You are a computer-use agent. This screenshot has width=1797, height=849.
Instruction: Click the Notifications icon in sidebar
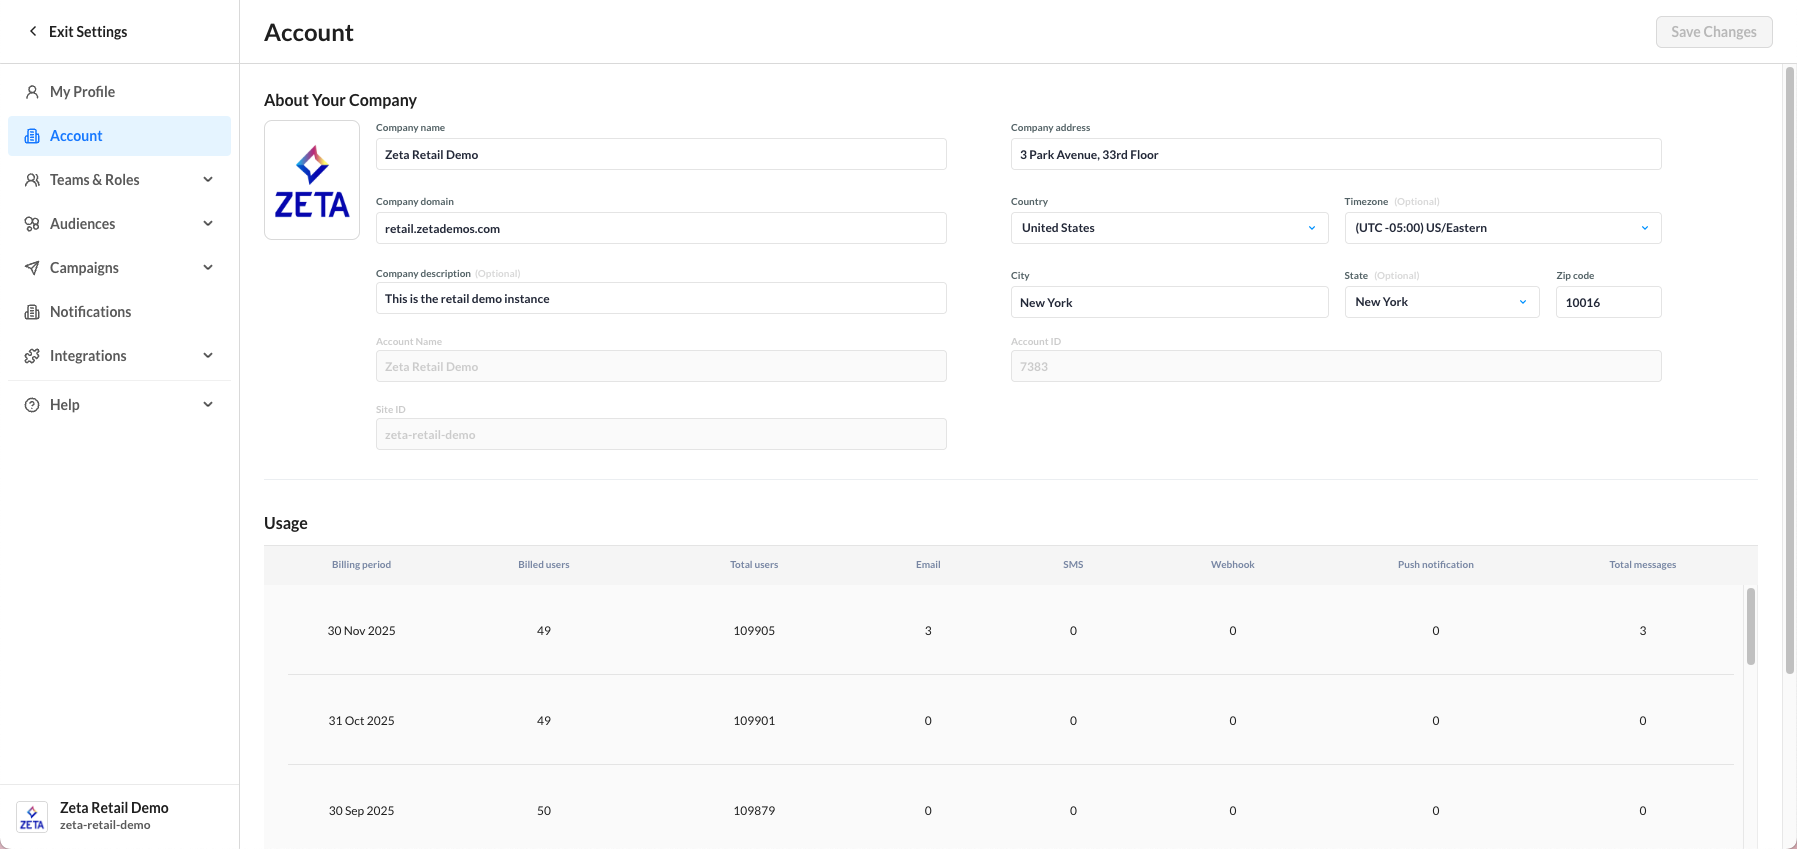coord(32,312)
